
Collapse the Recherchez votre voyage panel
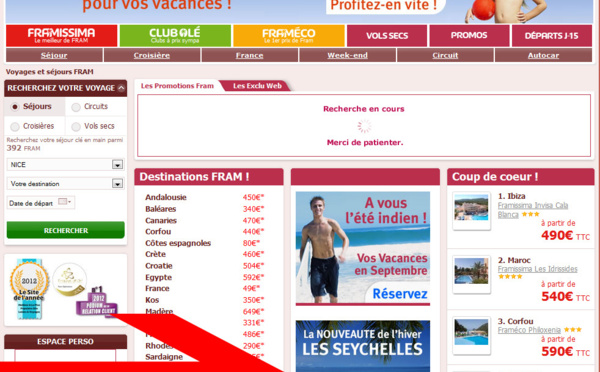[121, 88]
